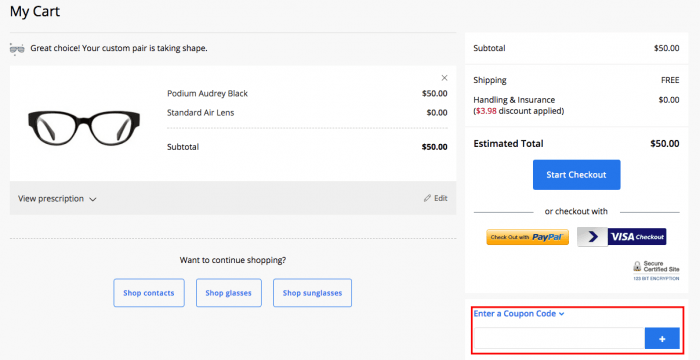Open Shop glasses
The width and height of the screenshot is (700, 360).
click(x=229, y=293)
